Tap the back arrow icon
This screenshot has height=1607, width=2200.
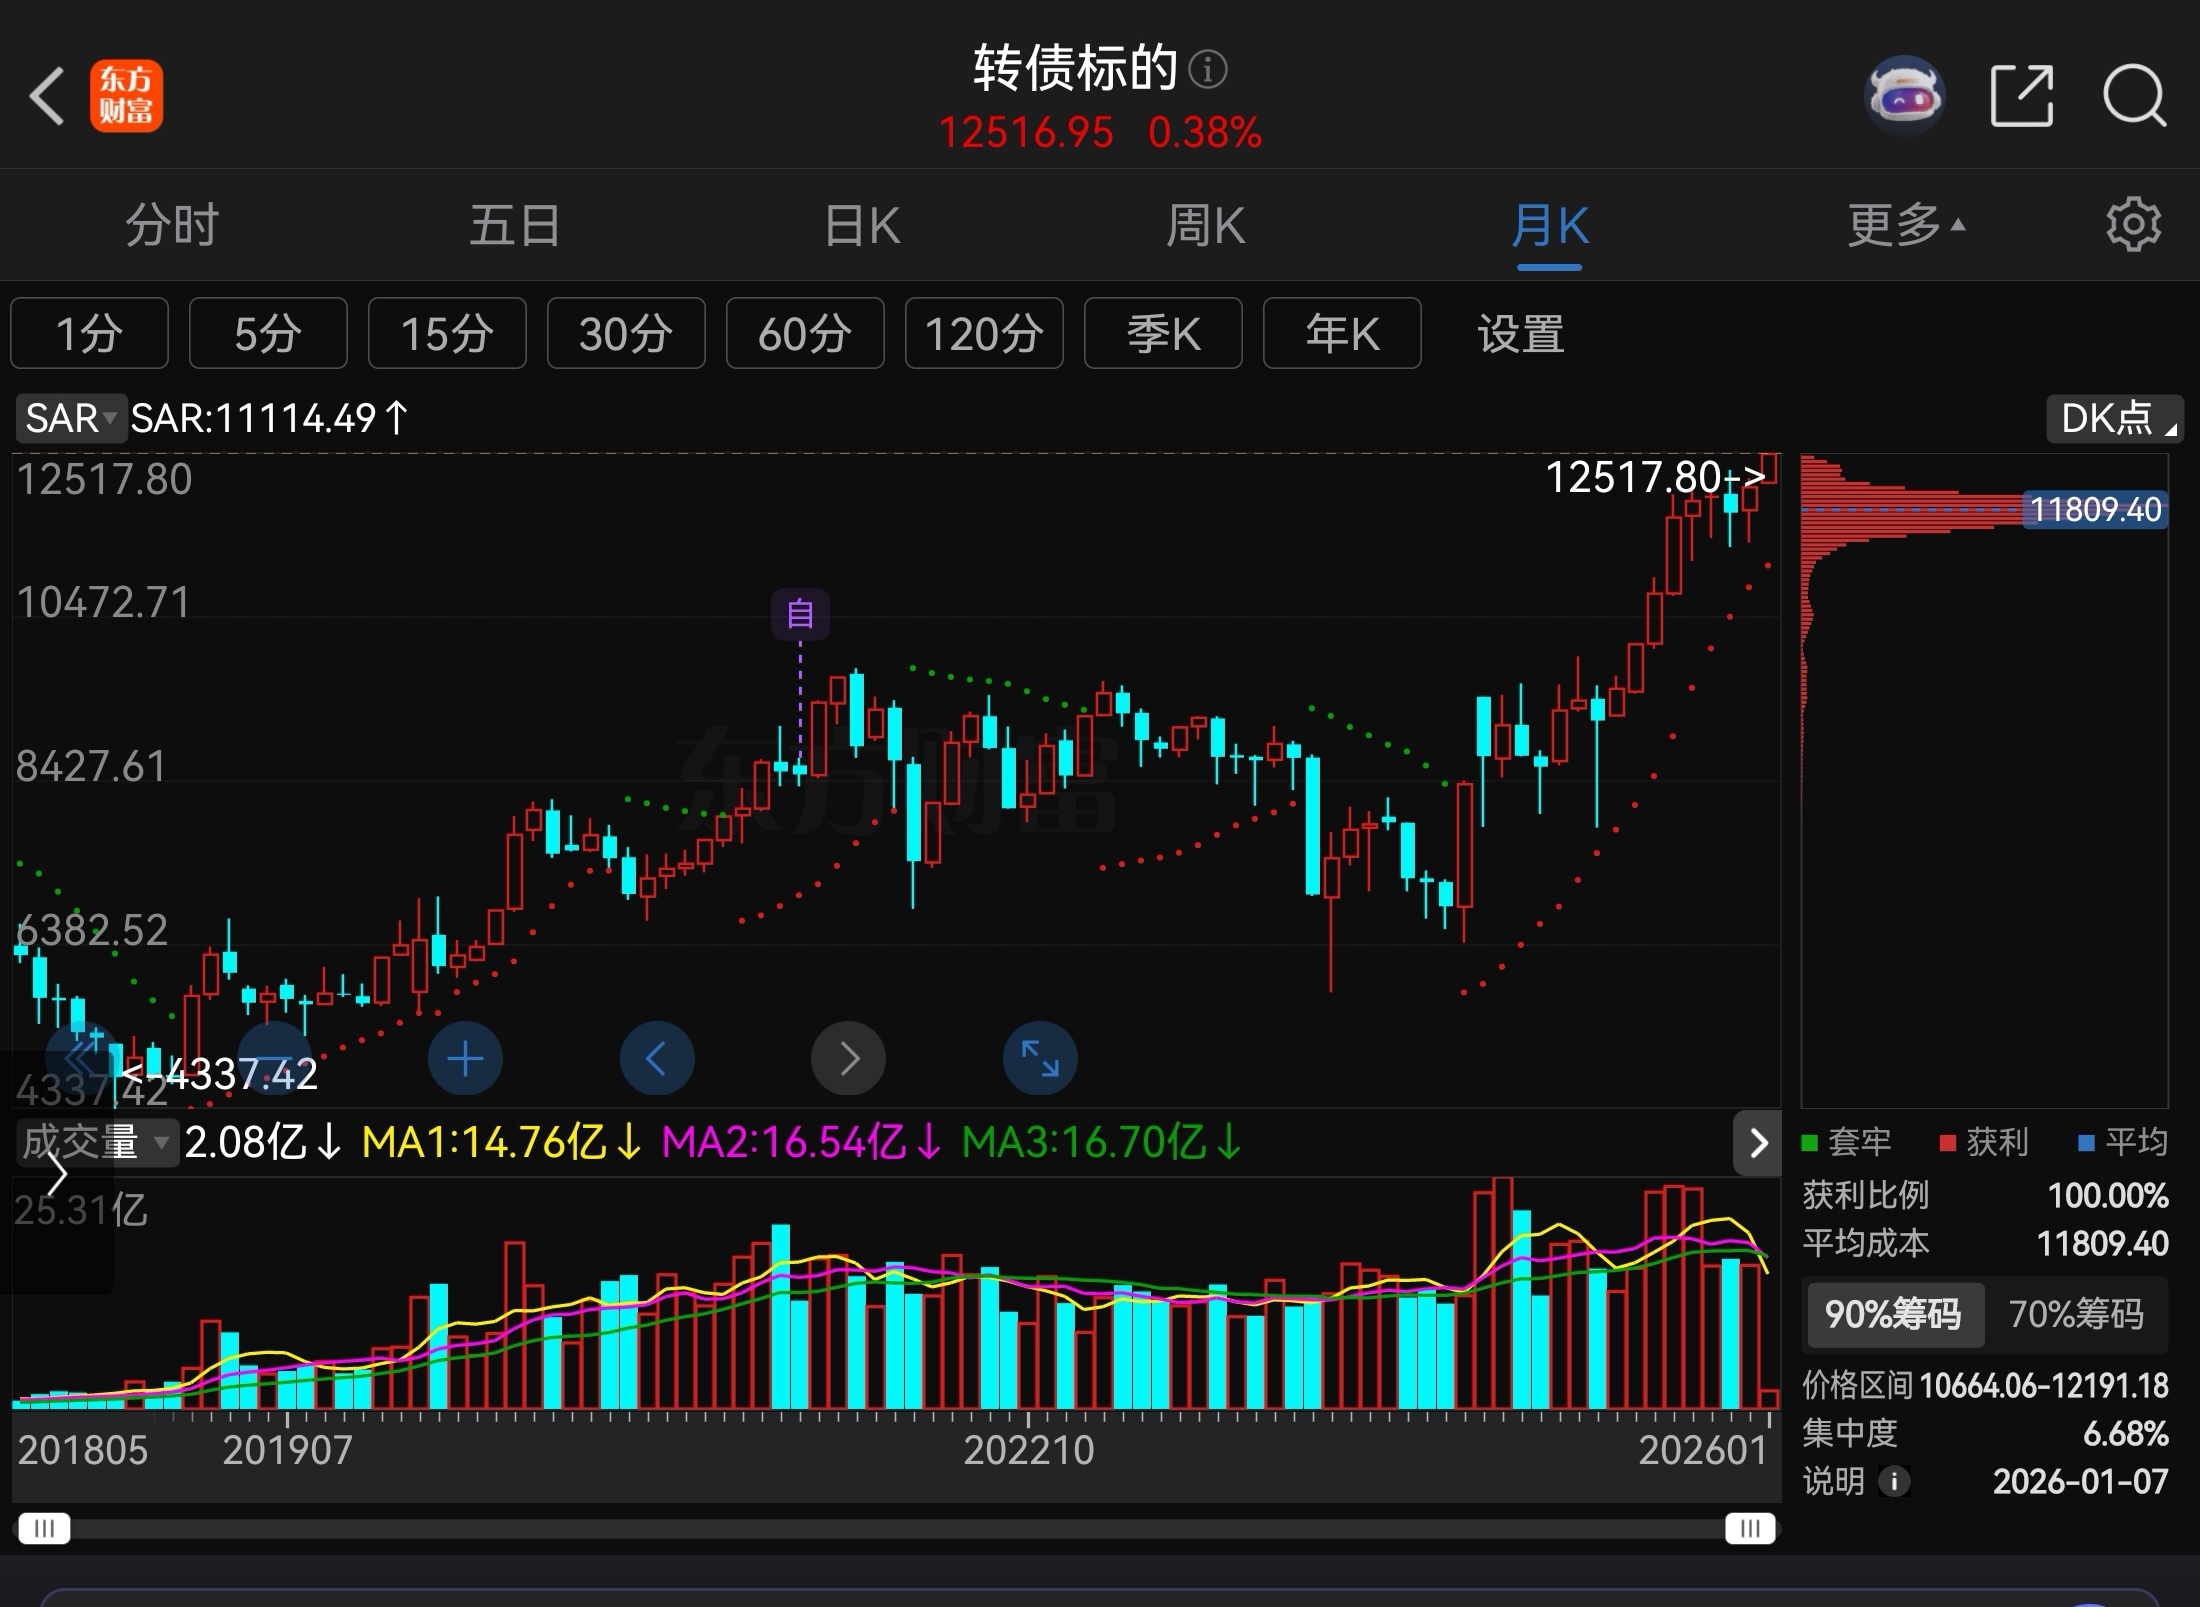click(48, 97)
